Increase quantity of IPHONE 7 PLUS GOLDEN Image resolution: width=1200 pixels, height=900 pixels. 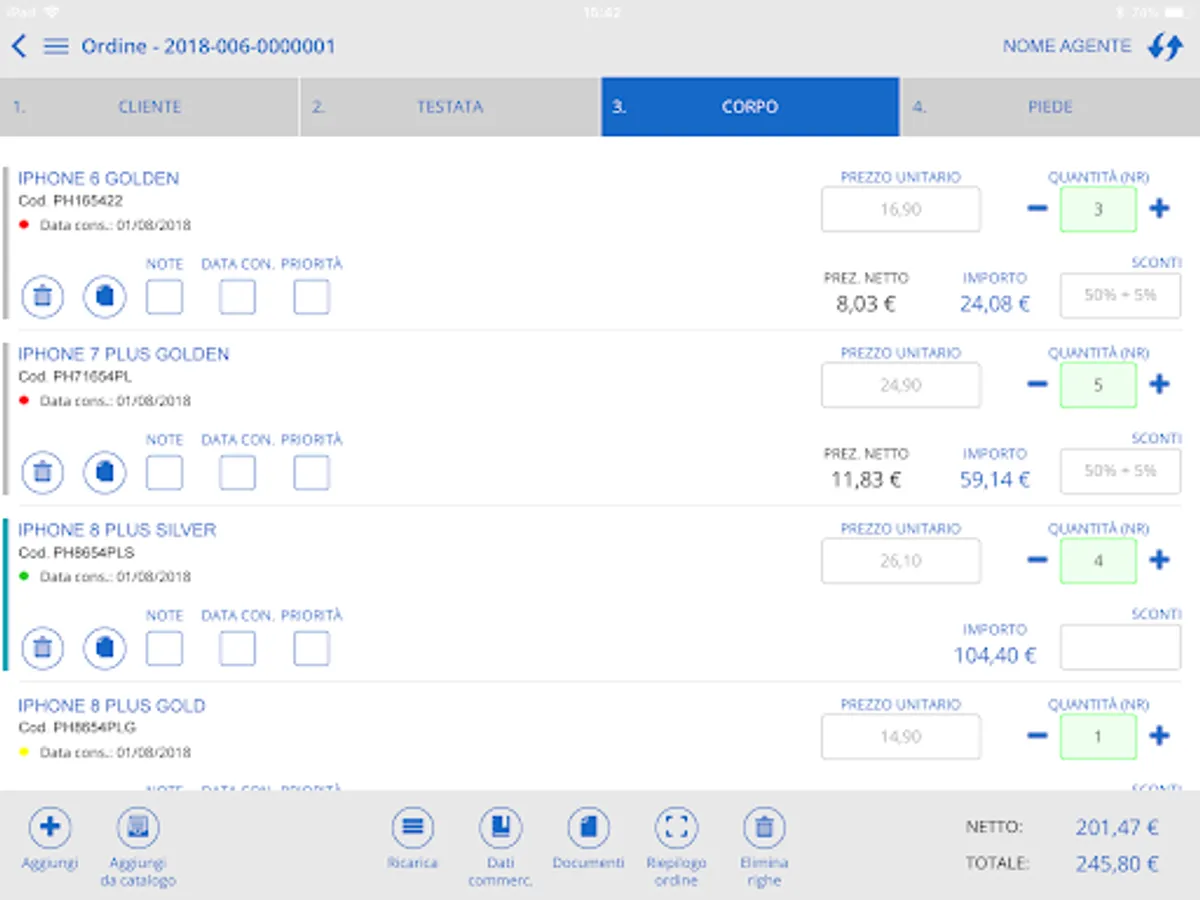tap(1159, 385)
